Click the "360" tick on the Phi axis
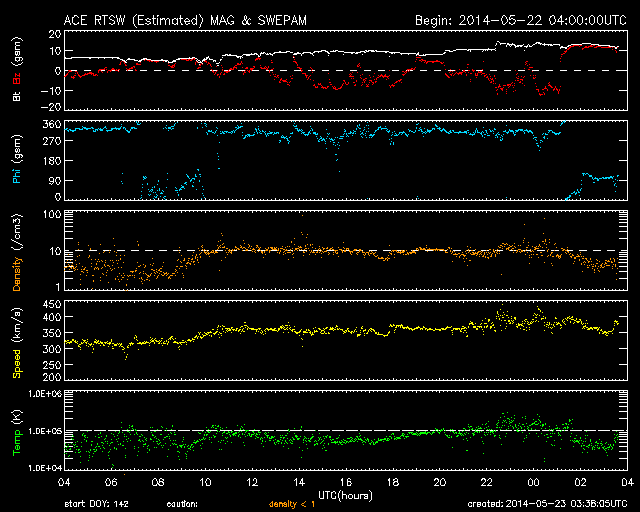The width and height of the screenshot is (640, 512). [52, 125]
